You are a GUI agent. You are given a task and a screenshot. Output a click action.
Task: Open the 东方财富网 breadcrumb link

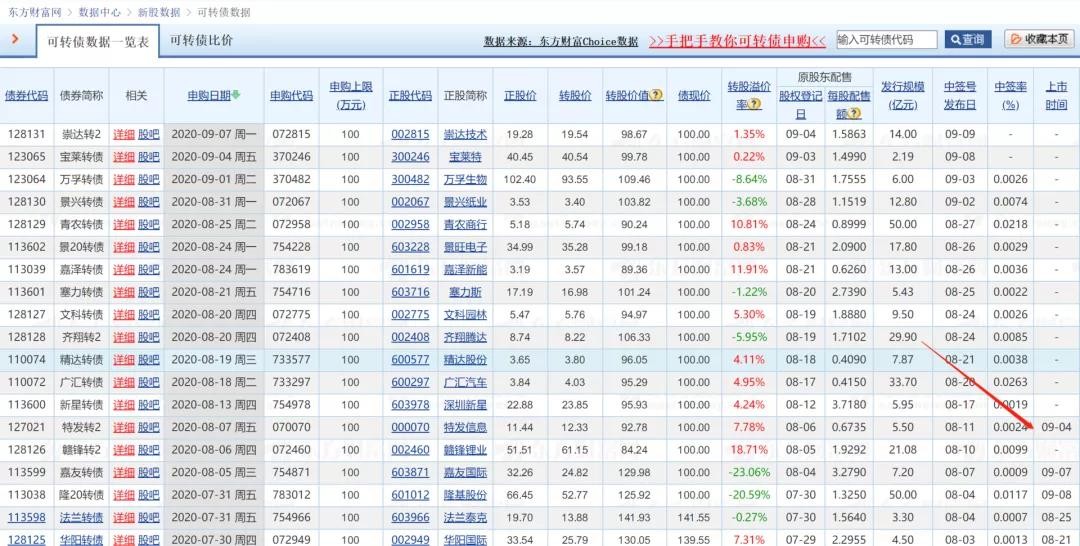pyautogui.click(x=34, y=12)
